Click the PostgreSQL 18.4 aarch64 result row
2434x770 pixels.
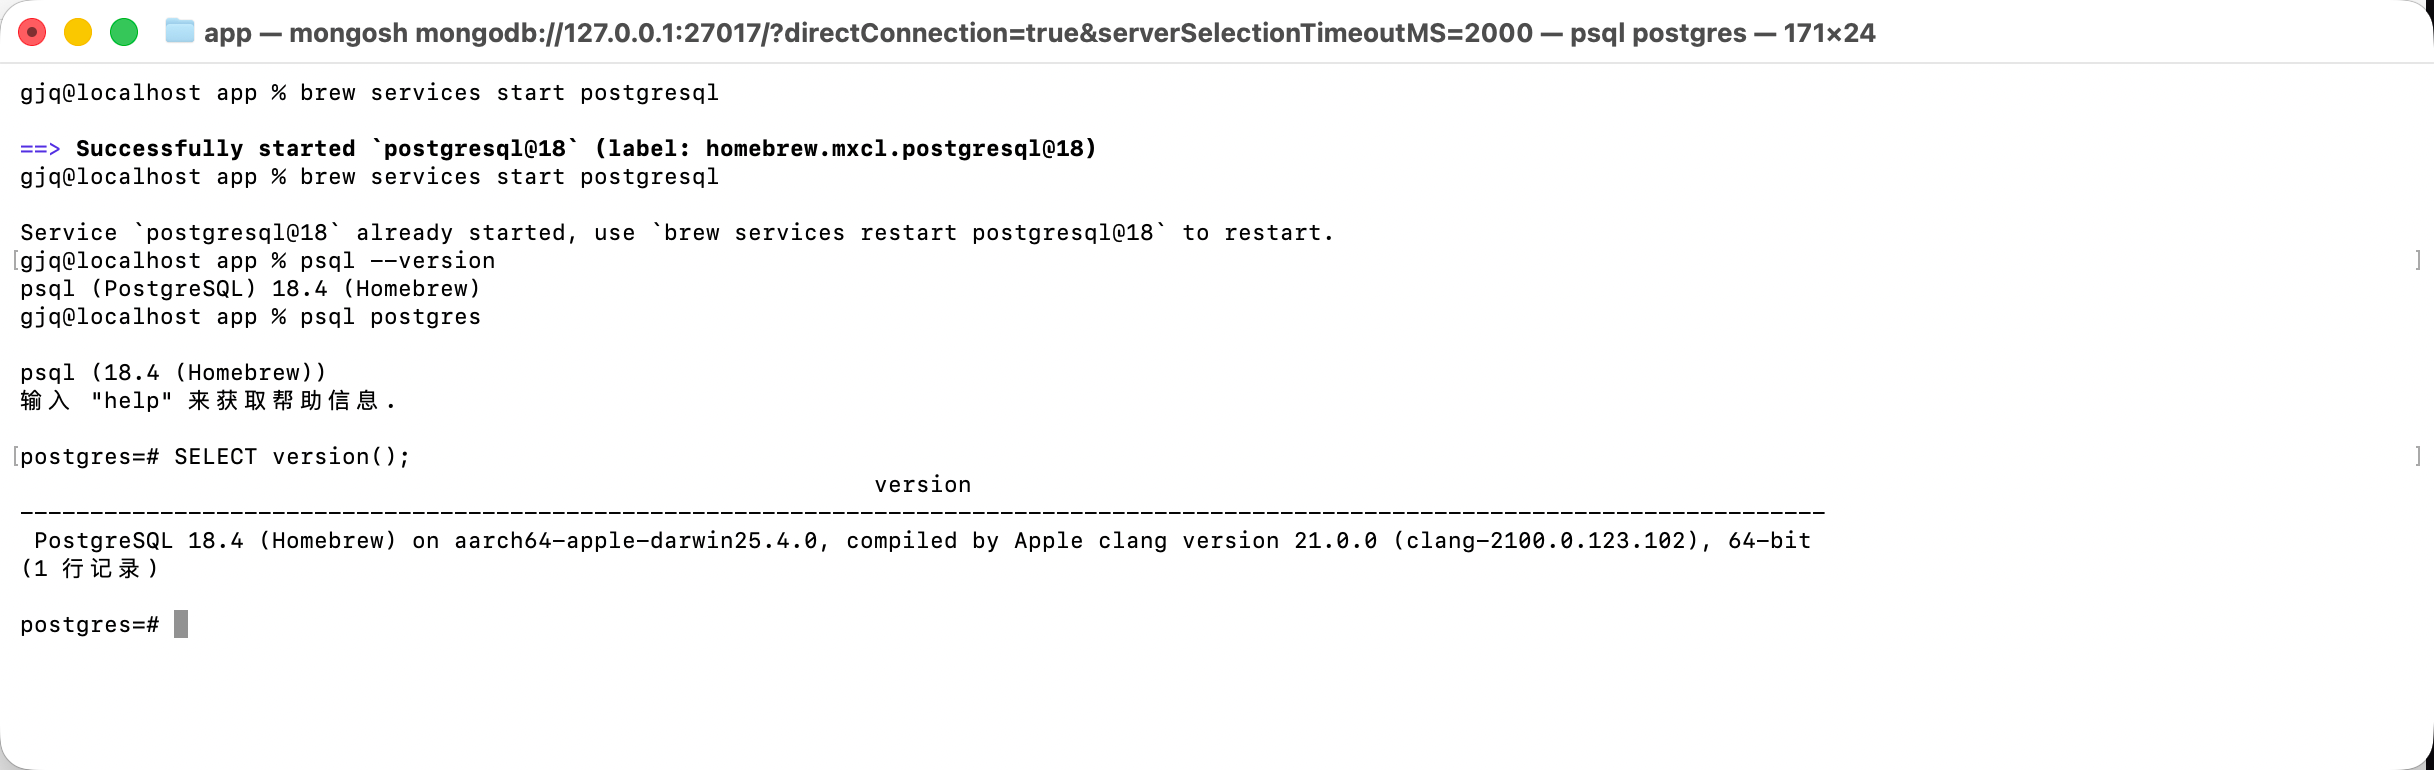pyautogui.click(x=922, y=541)
